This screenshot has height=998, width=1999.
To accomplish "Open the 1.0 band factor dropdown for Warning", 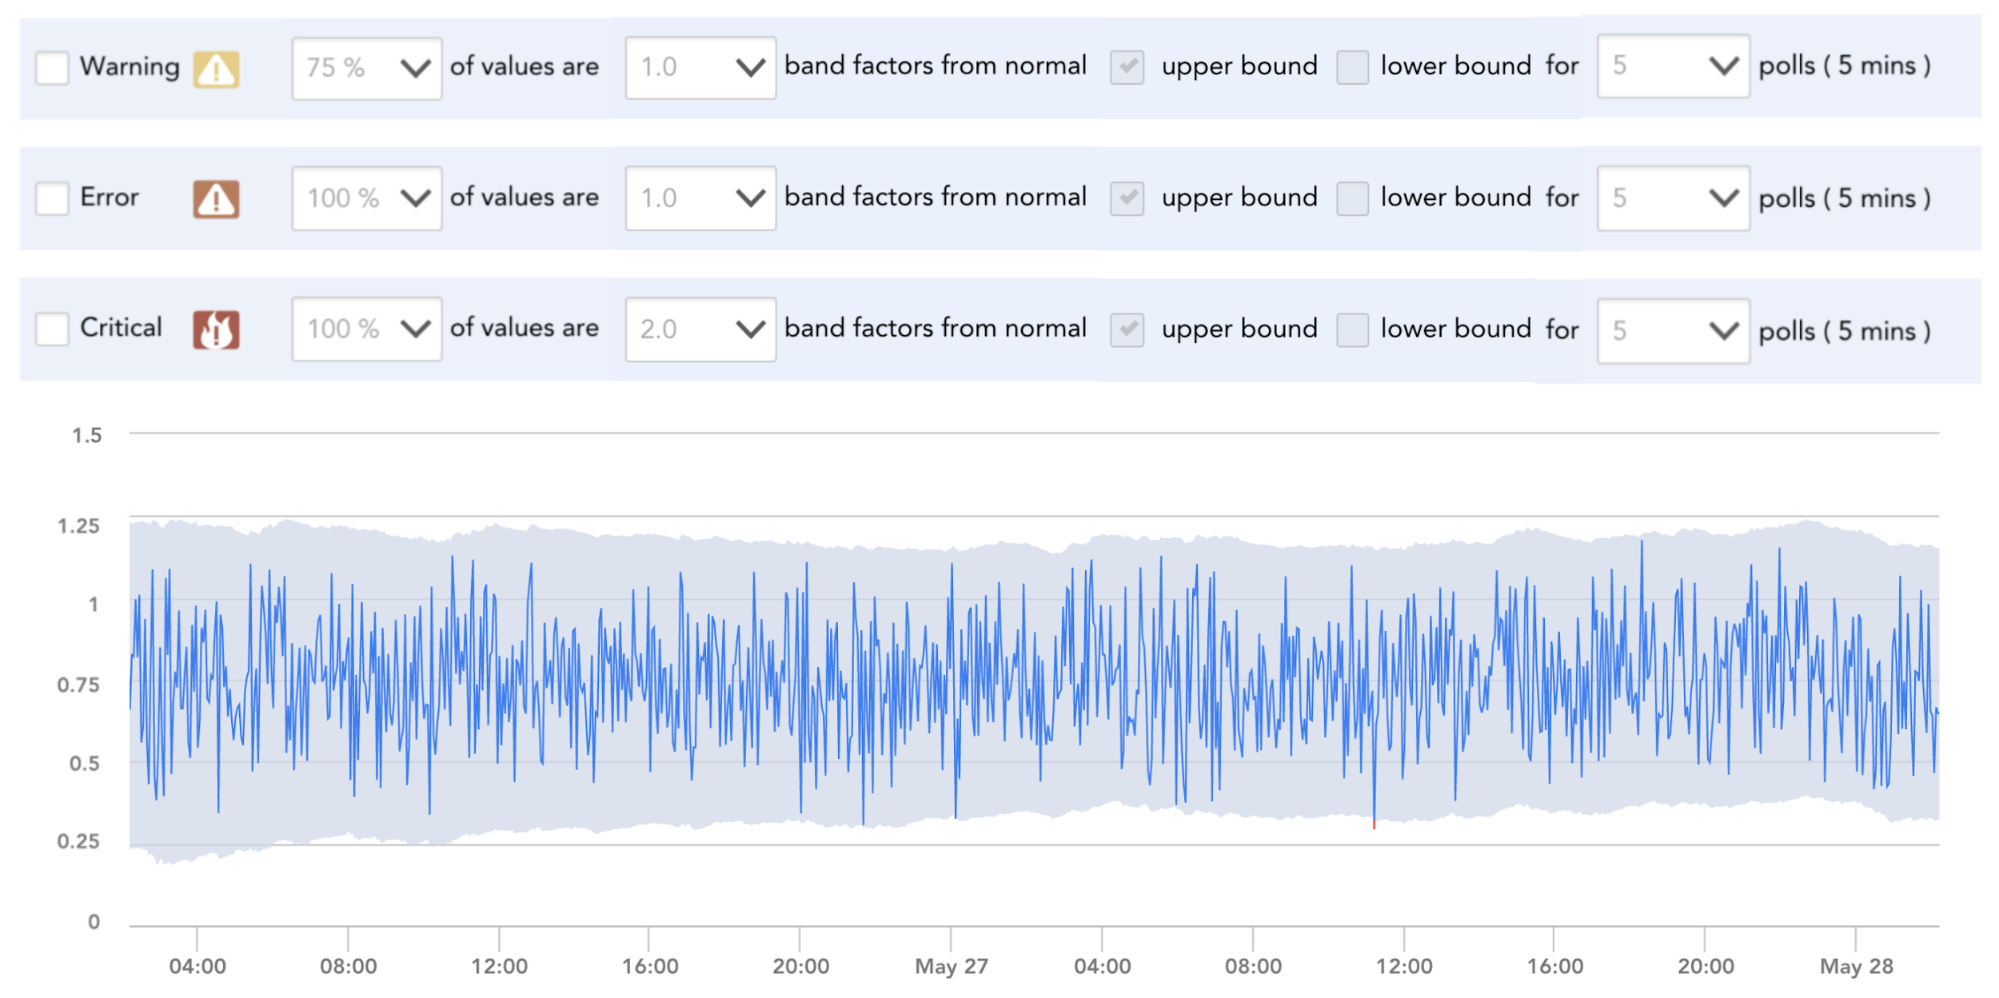I will point(700,68).
